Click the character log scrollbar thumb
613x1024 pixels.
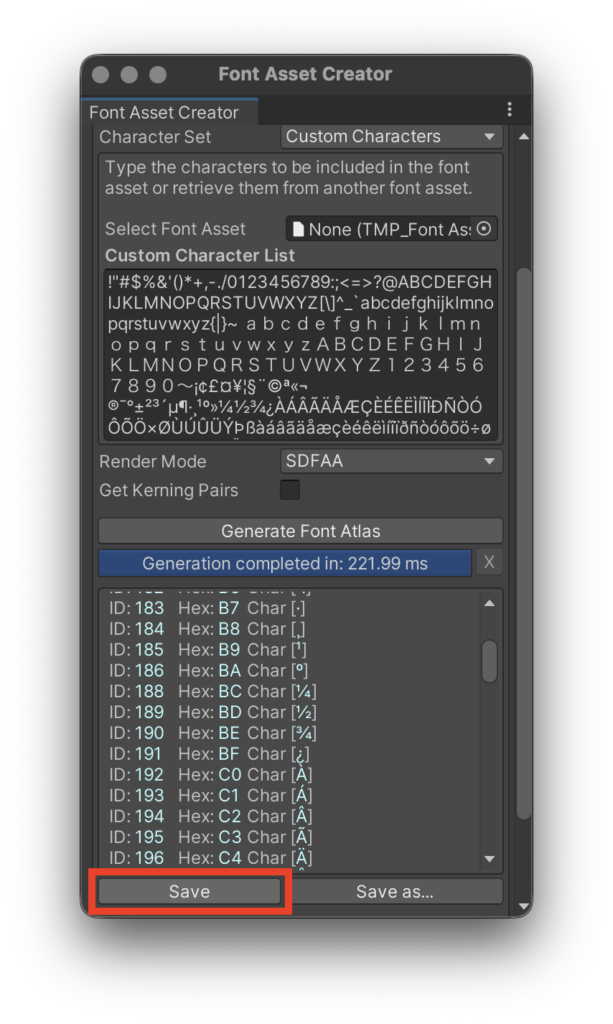click(489, 661)
